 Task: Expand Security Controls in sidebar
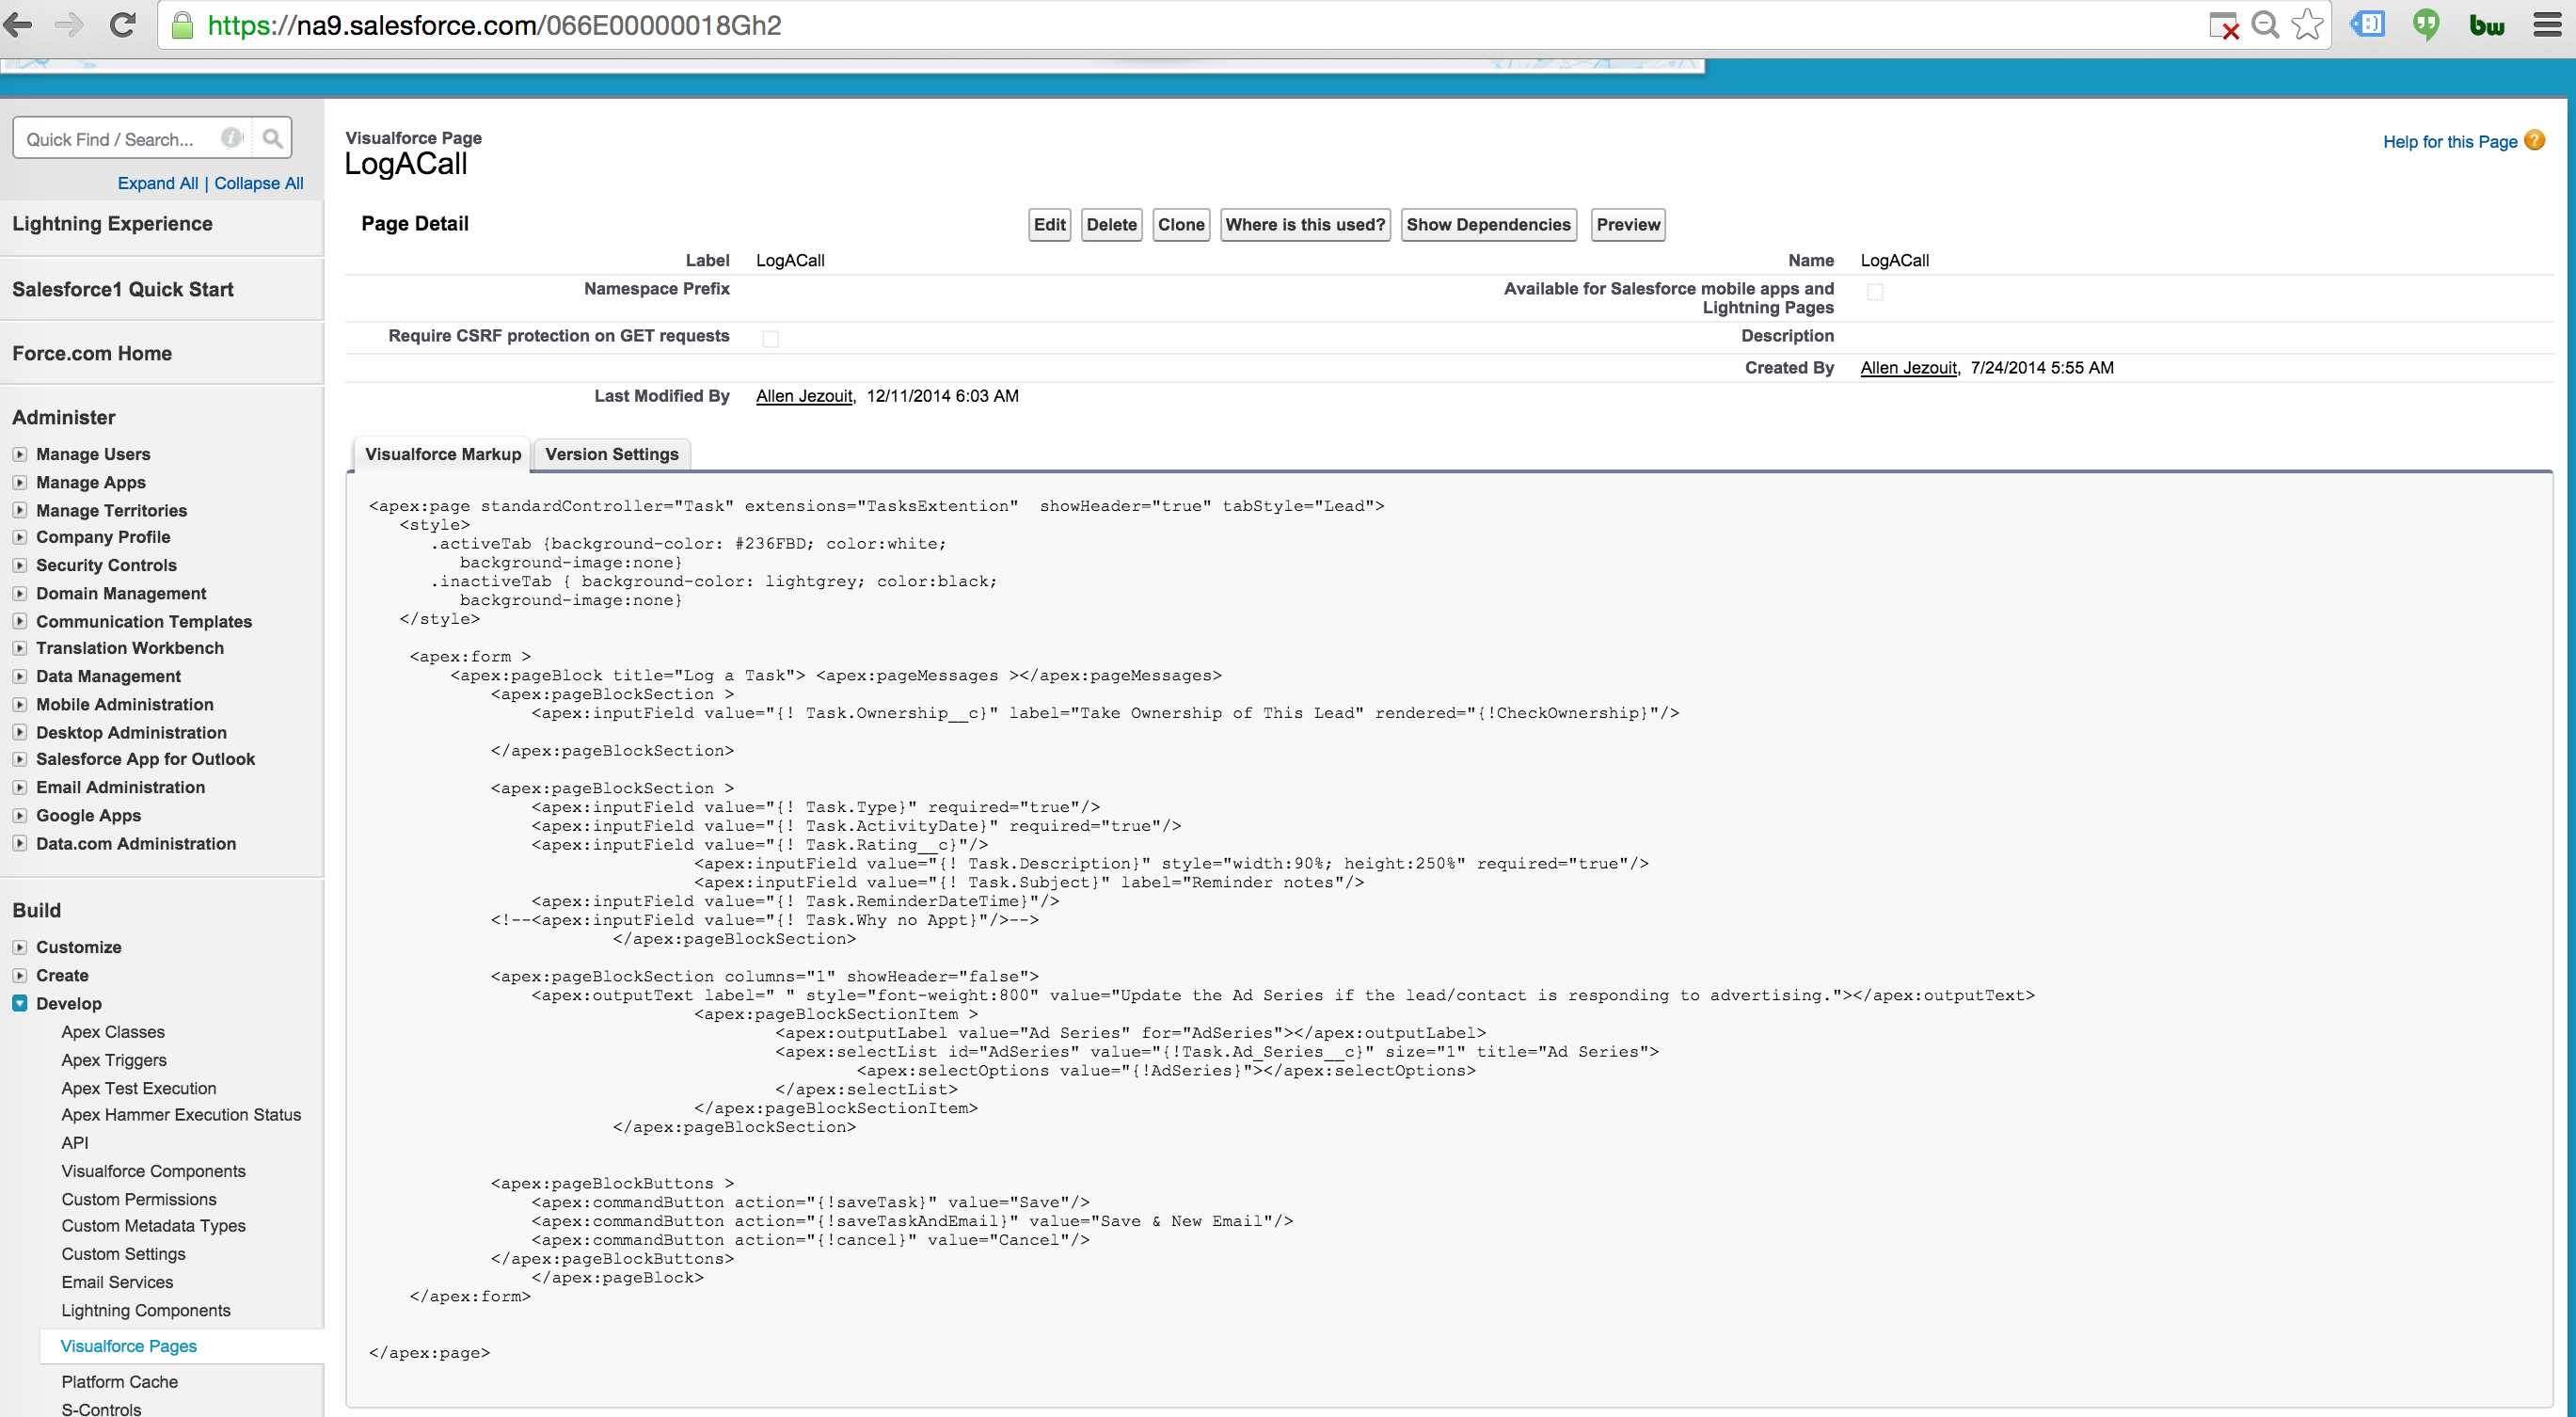[20, 565]
